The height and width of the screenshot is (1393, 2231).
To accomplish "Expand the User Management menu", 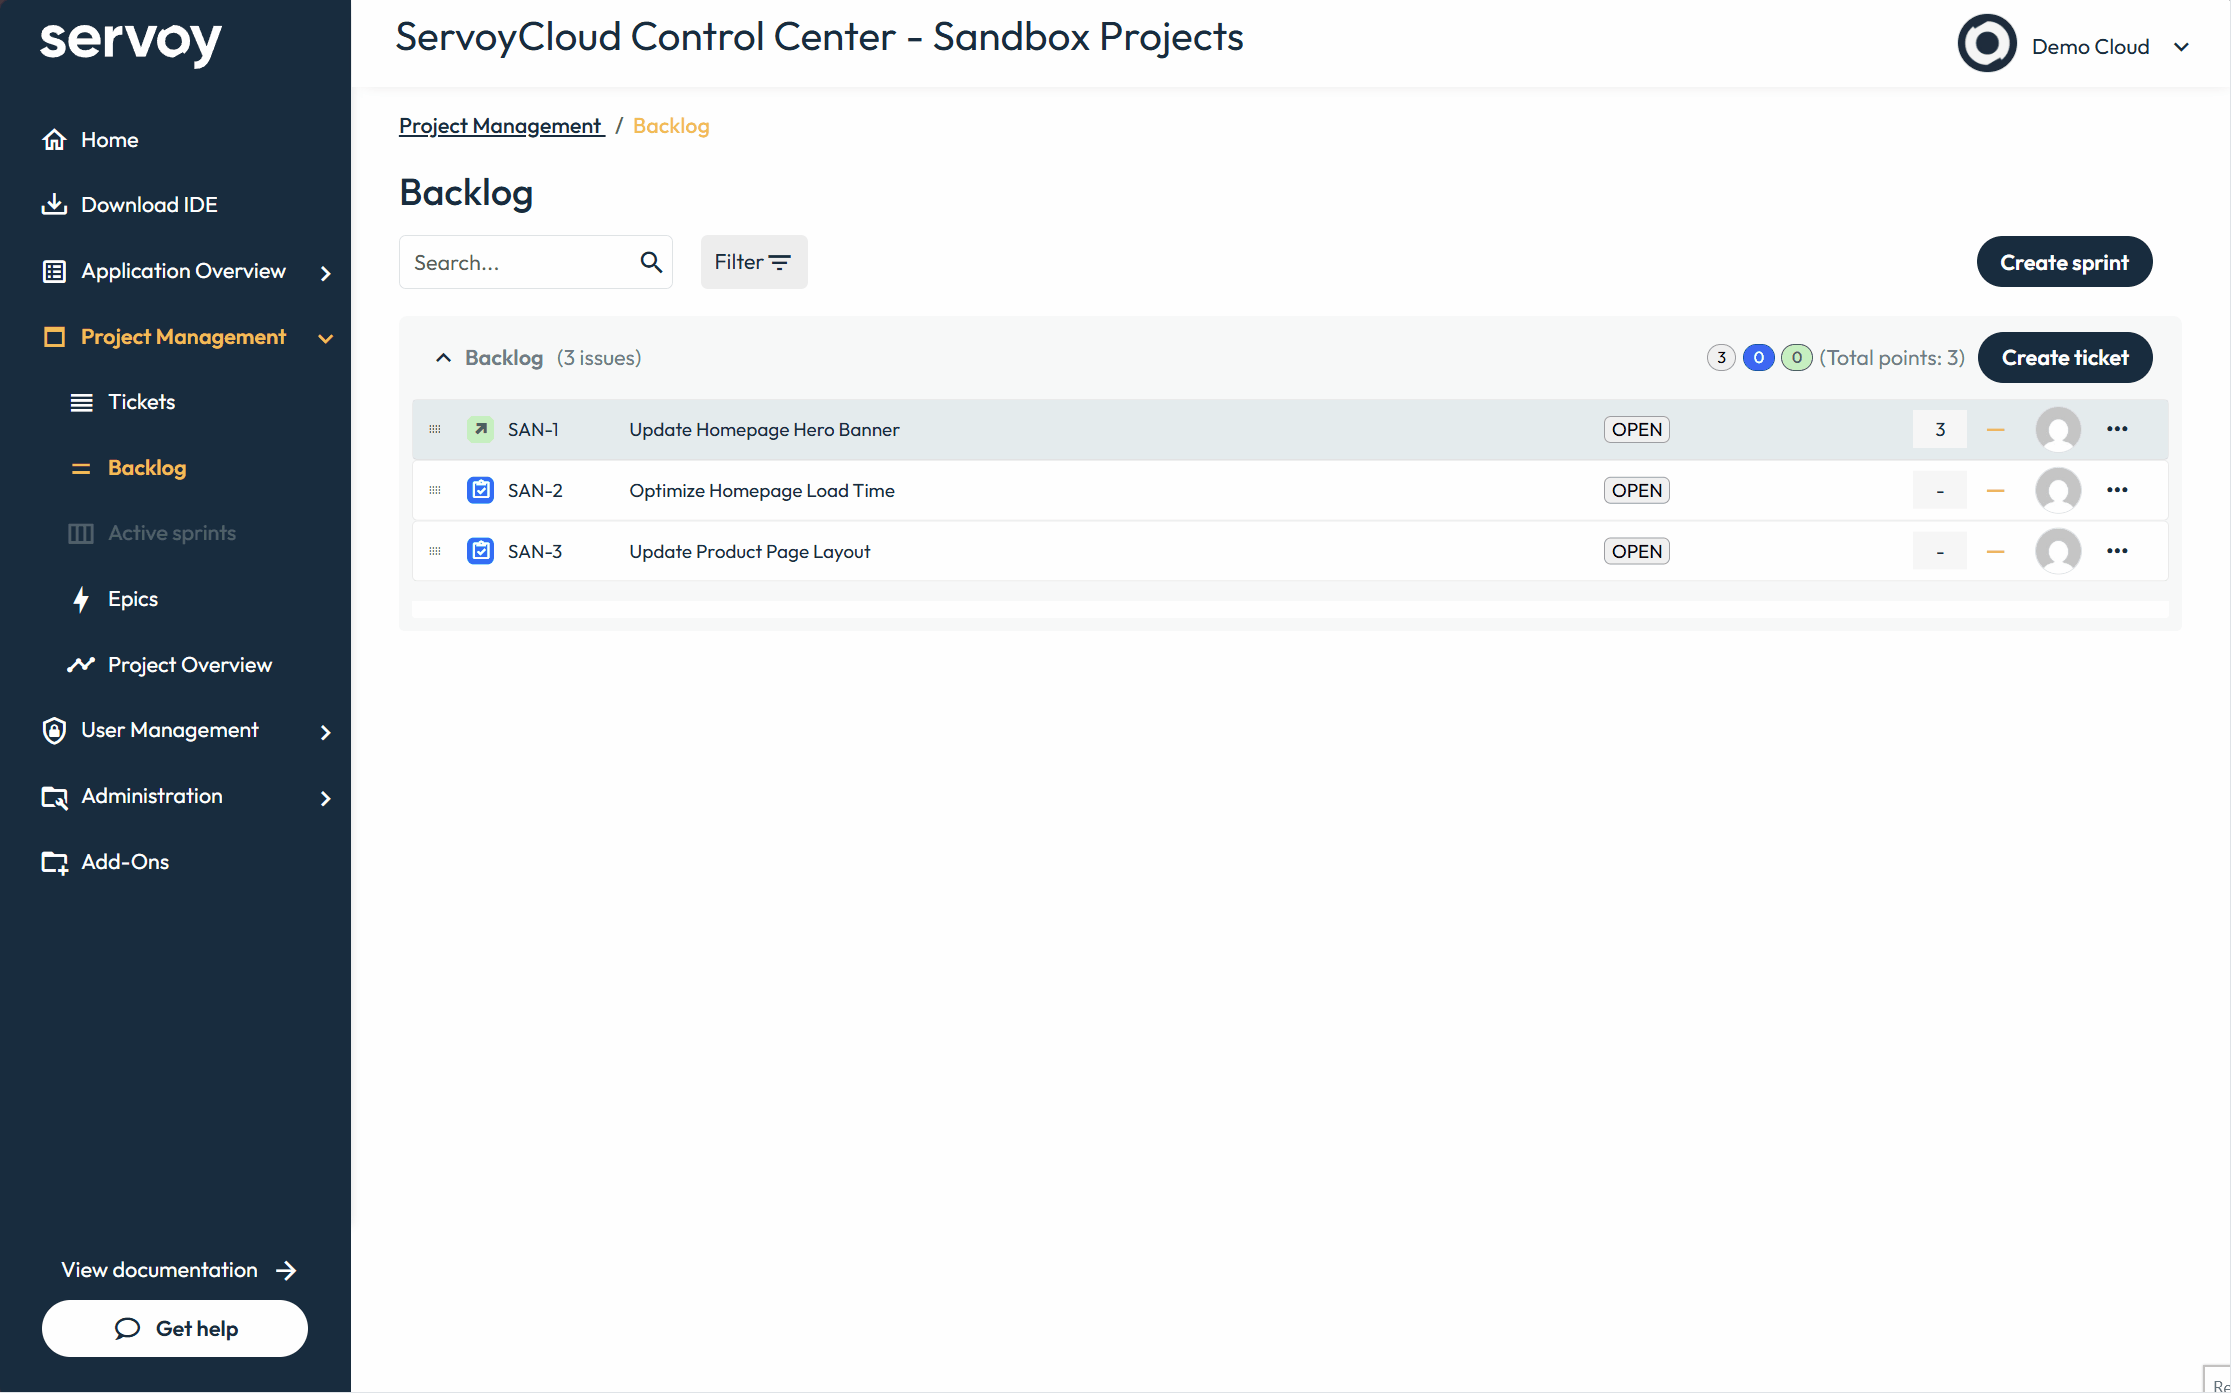I will tap(325, 732).
